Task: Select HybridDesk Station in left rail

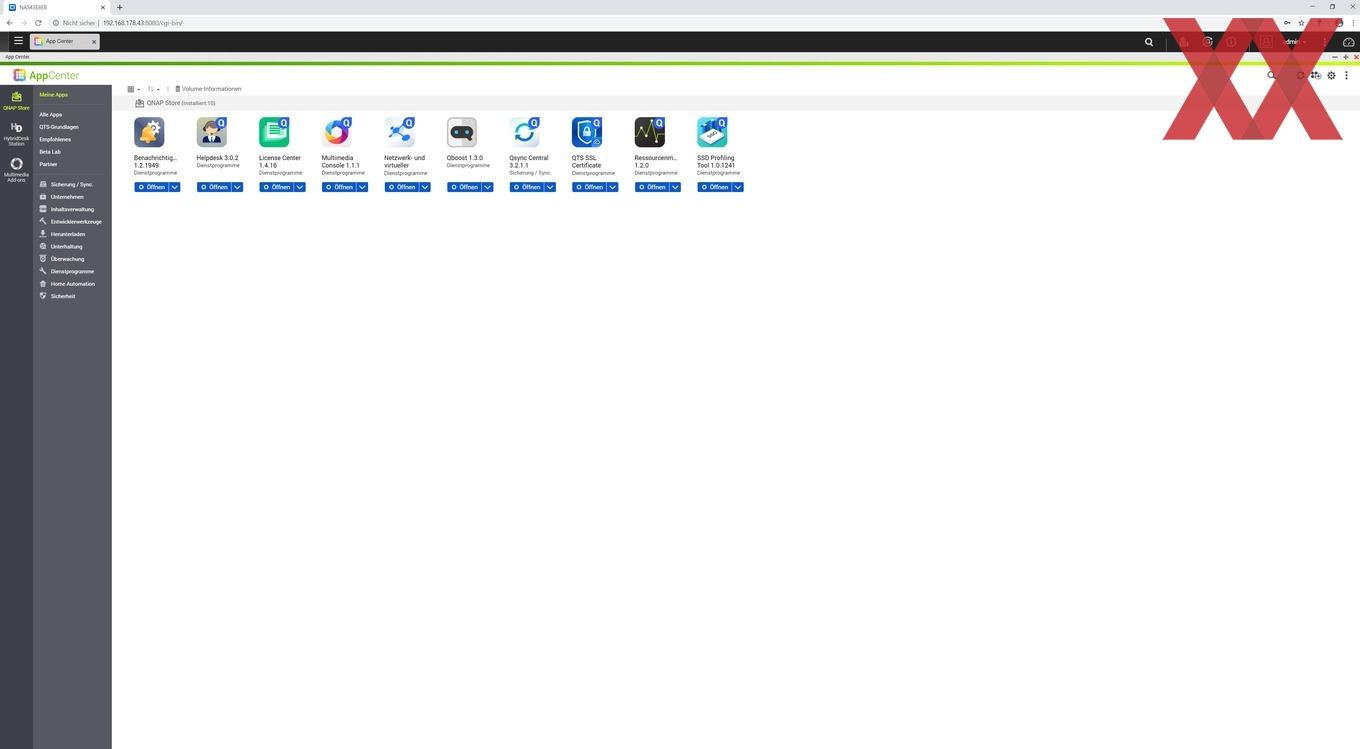Action: point(16,134)
